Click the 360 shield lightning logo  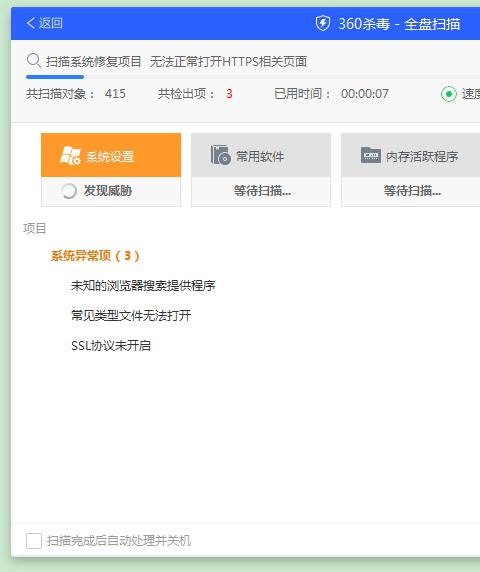[x=322, y=23]
